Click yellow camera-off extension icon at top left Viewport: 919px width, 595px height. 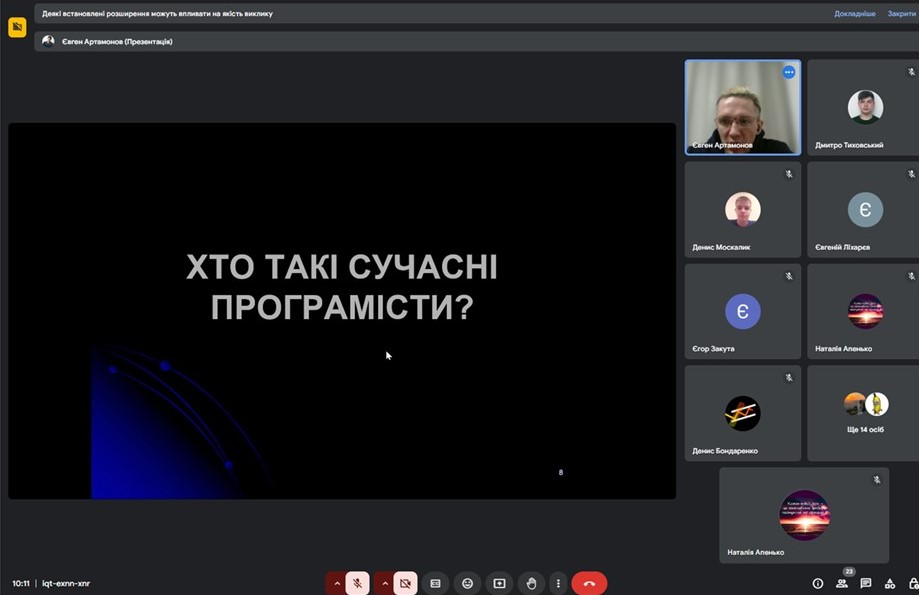click(x=17, y=27)
